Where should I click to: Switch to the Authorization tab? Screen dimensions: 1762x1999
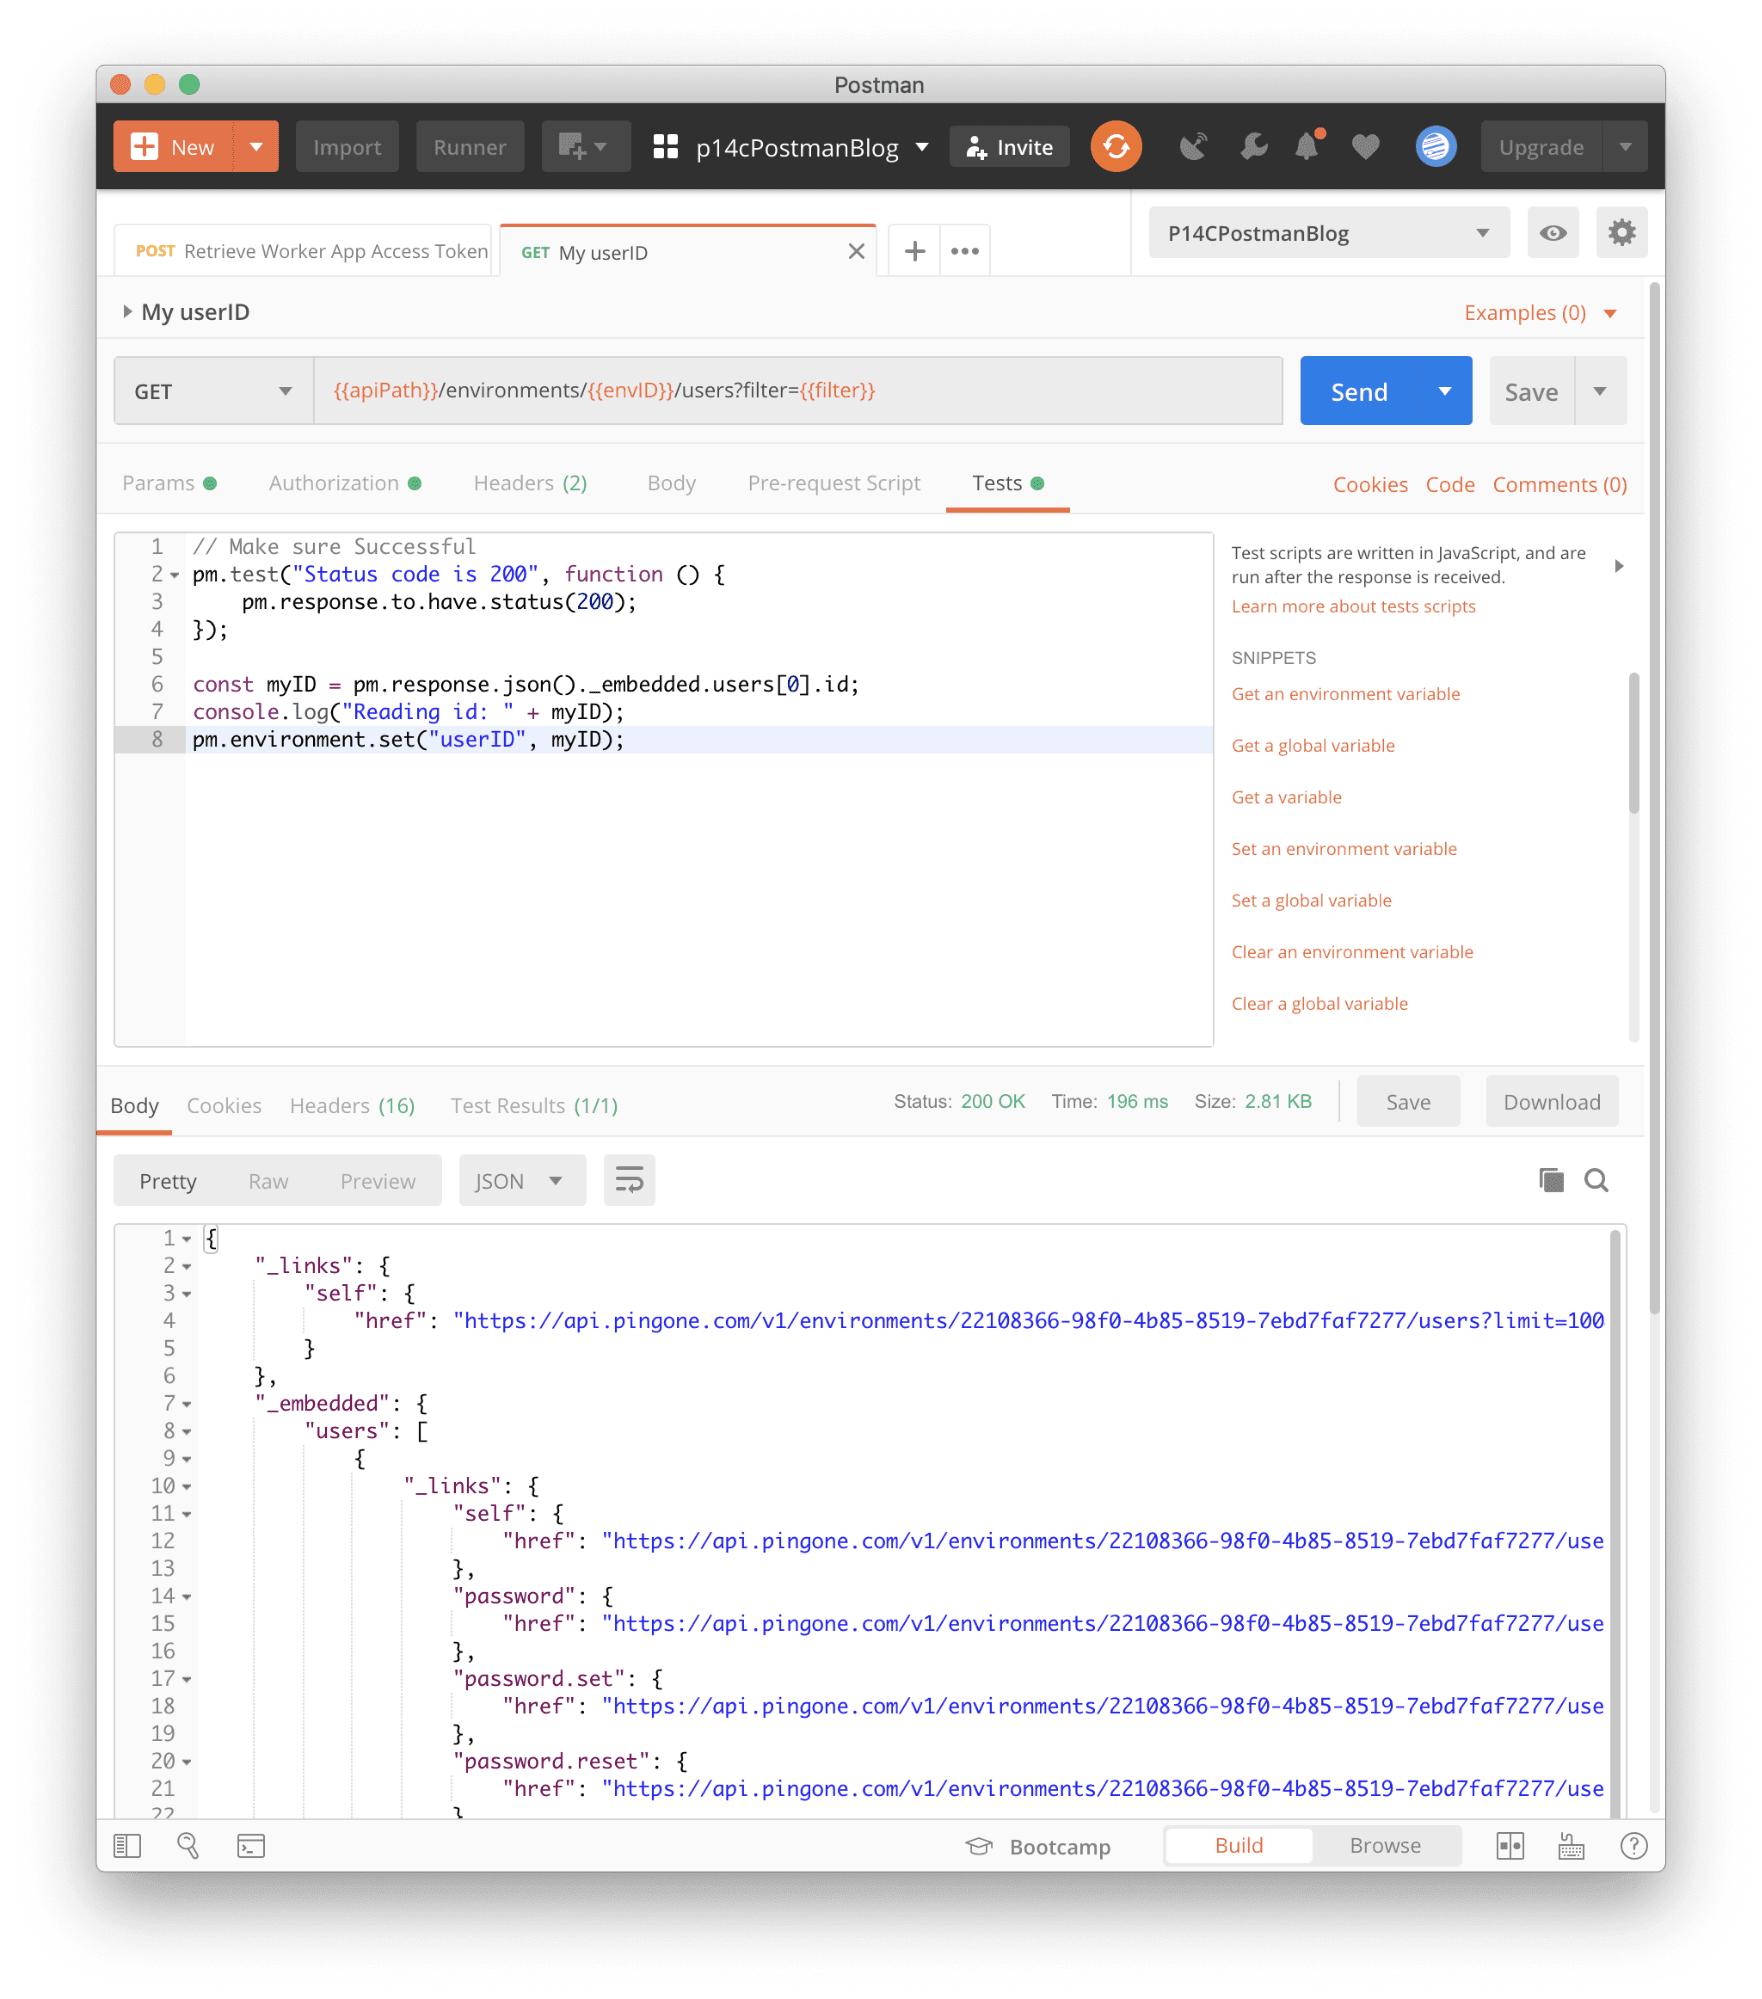click(345, 483)
